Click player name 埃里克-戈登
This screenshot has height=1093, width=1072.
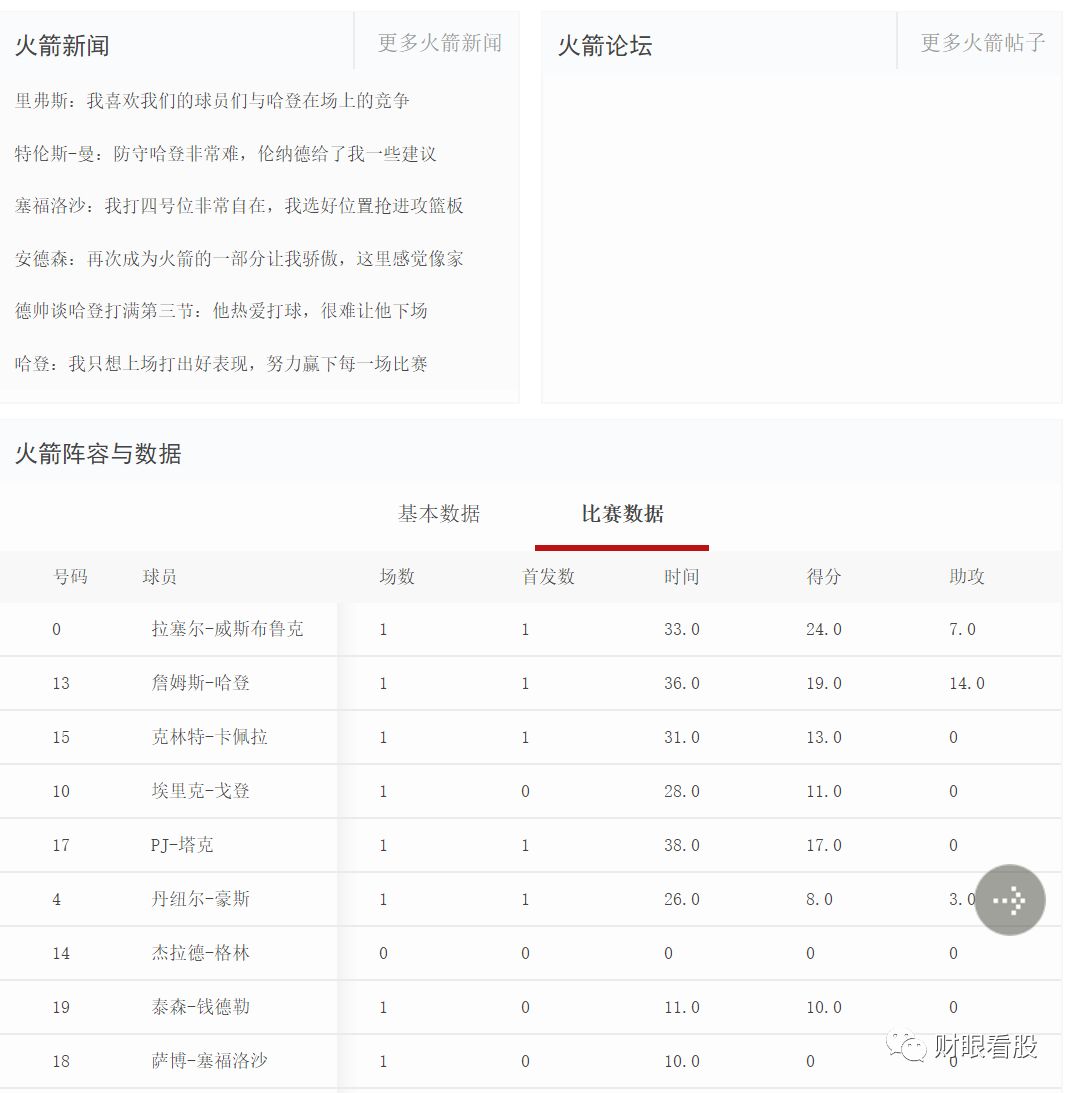pyautogui.click(x=201, y=791)
